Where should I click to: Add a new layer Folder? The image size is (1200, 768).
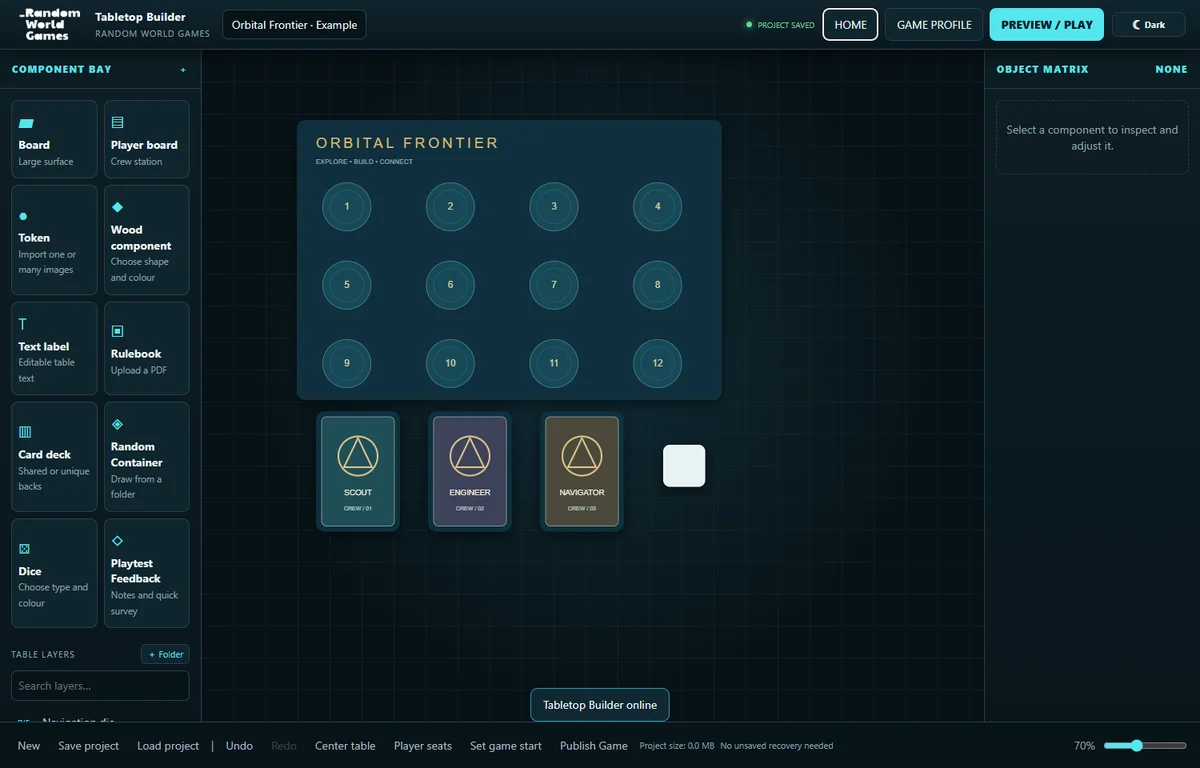(x=165, y=655)
